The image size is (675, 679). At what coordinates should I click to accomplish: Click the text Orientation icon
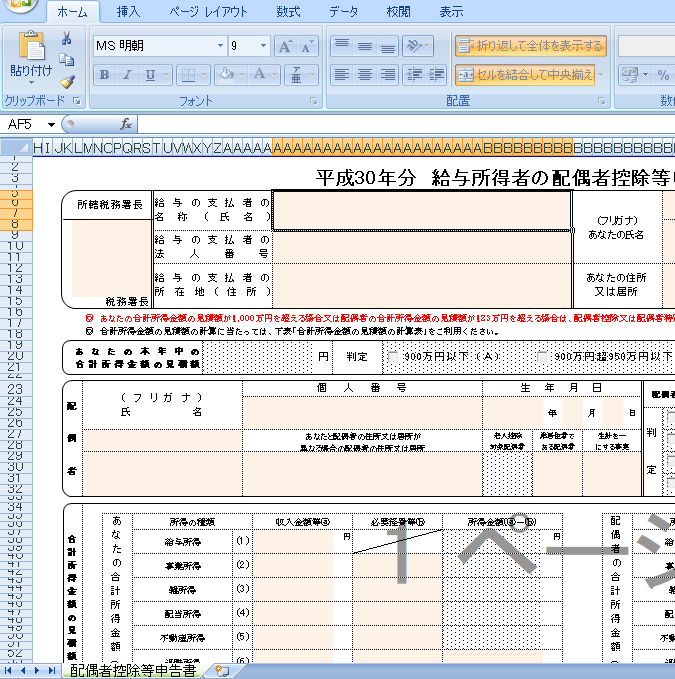click(x=414, y=46)
